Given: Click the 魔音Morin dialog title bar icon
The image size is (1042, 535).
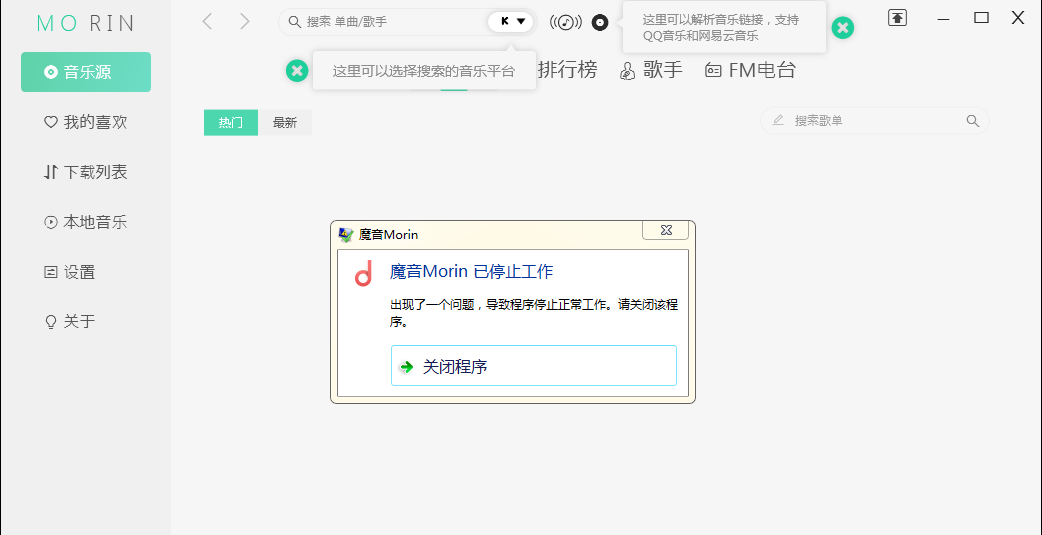Looking at the screenshot, I should point(346,234).
